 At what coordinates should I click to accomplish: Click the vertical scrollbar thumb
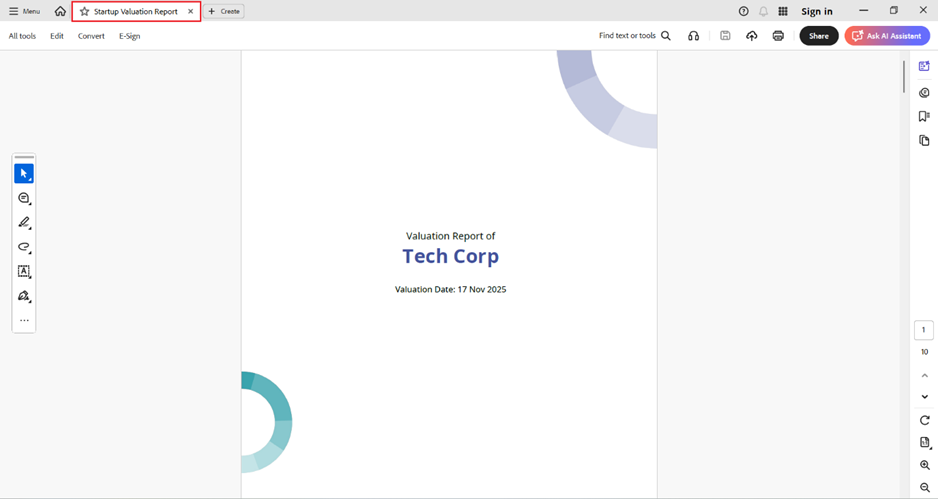[904, 76]
